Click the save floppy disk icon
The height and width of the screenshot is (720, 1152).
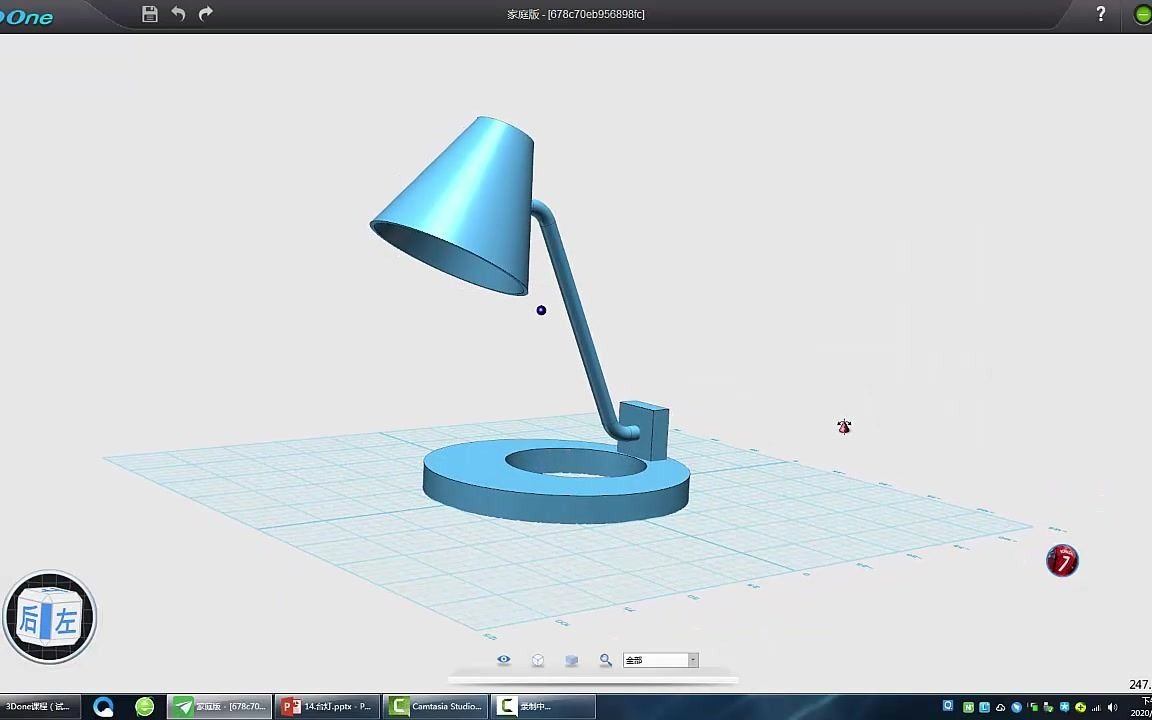150,13
